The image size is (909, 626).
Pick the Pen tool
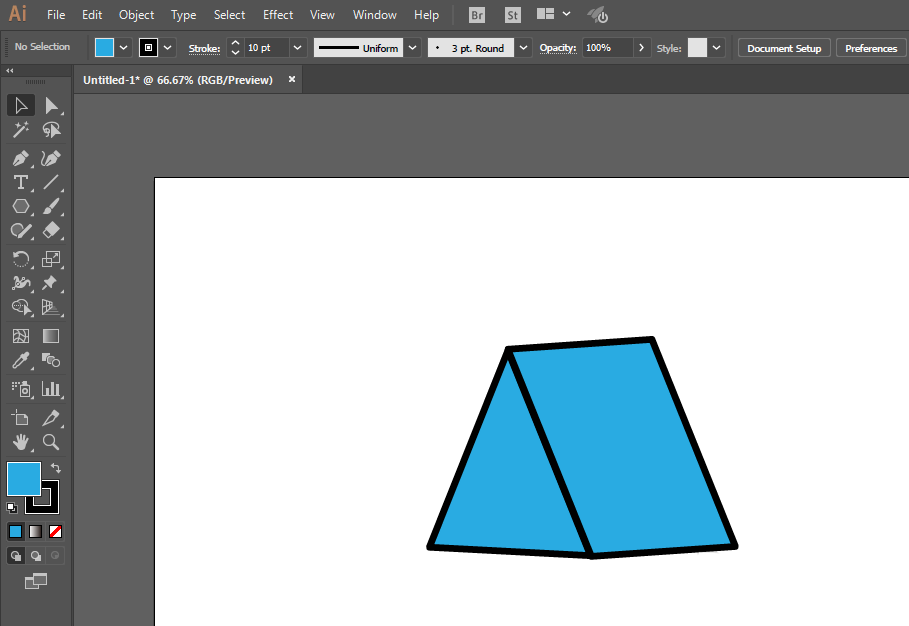point(20,158)
